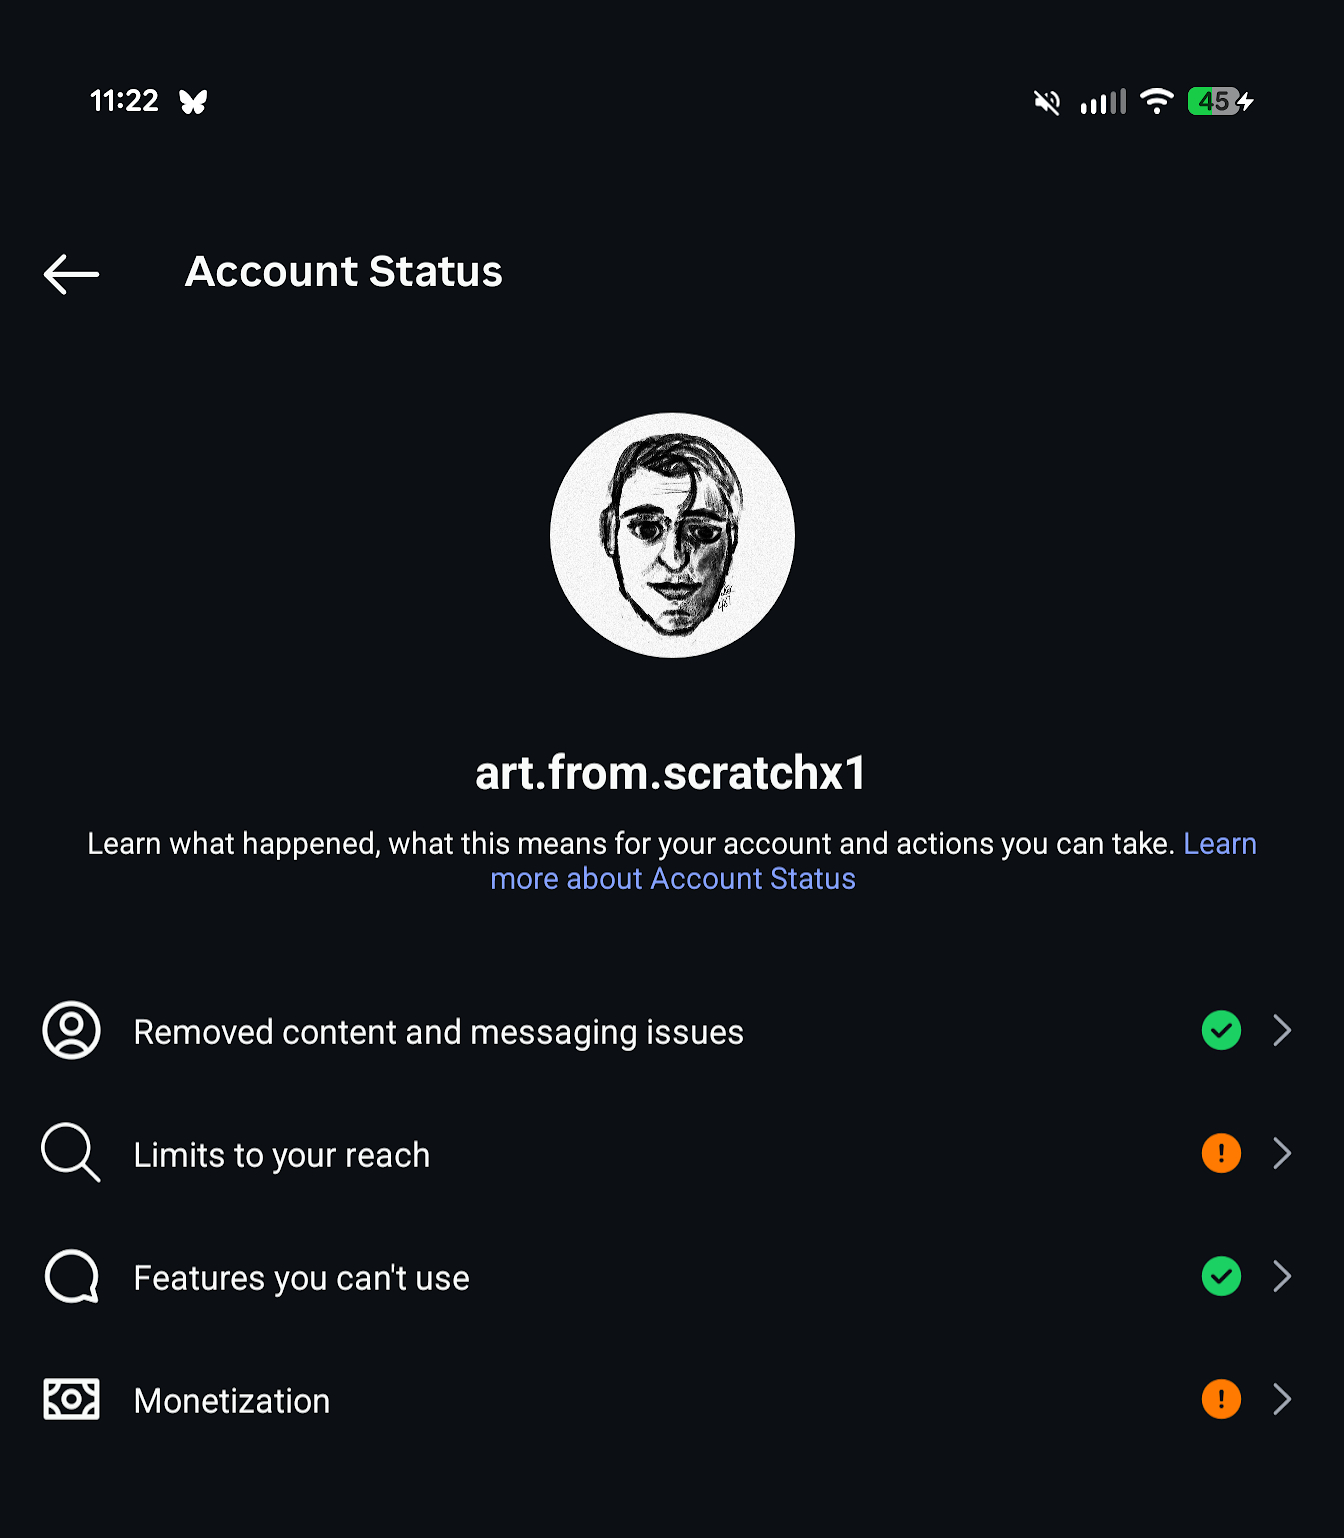Tap the orange warning badge for reach limits
Screen dimensions: 1344x1538
pyautogui.click(x=1221, y=1153)
